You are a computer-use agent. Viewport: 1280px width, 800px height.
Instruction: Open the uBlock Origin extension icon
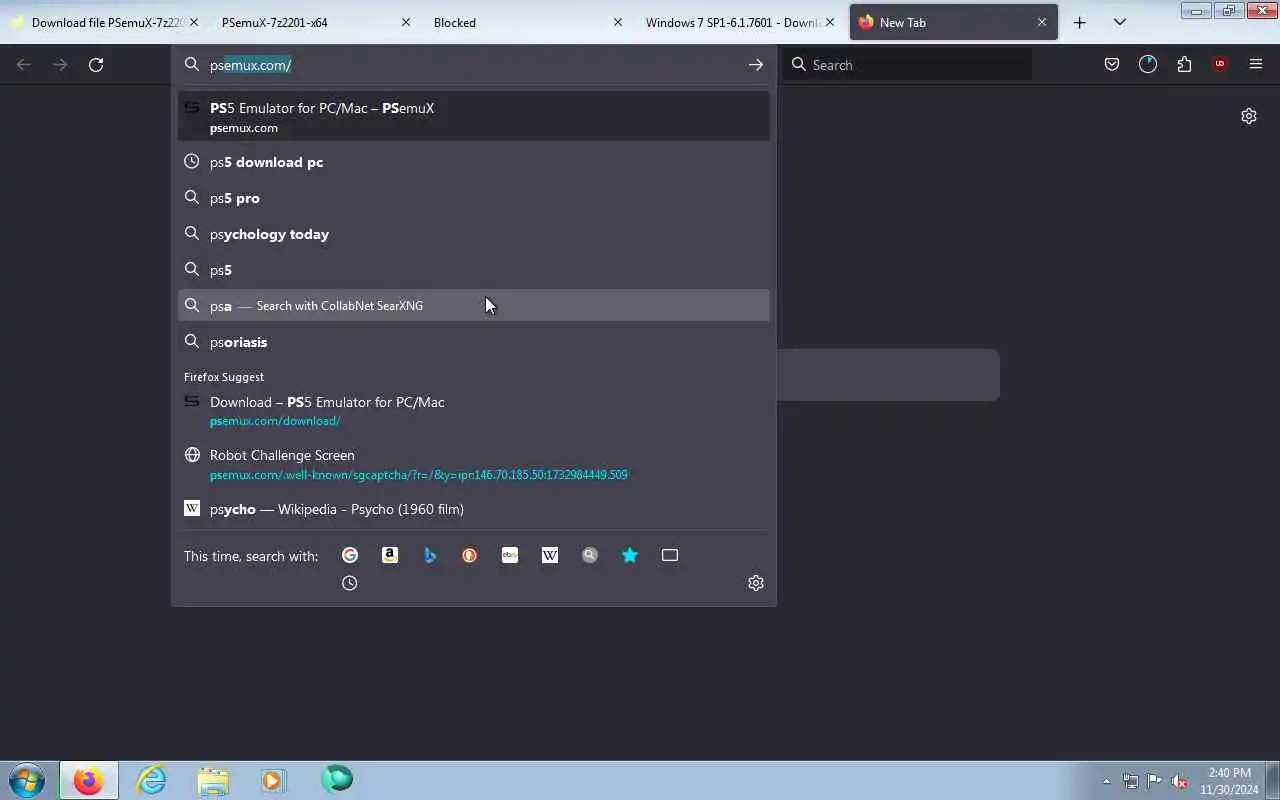pos(1220,65)
